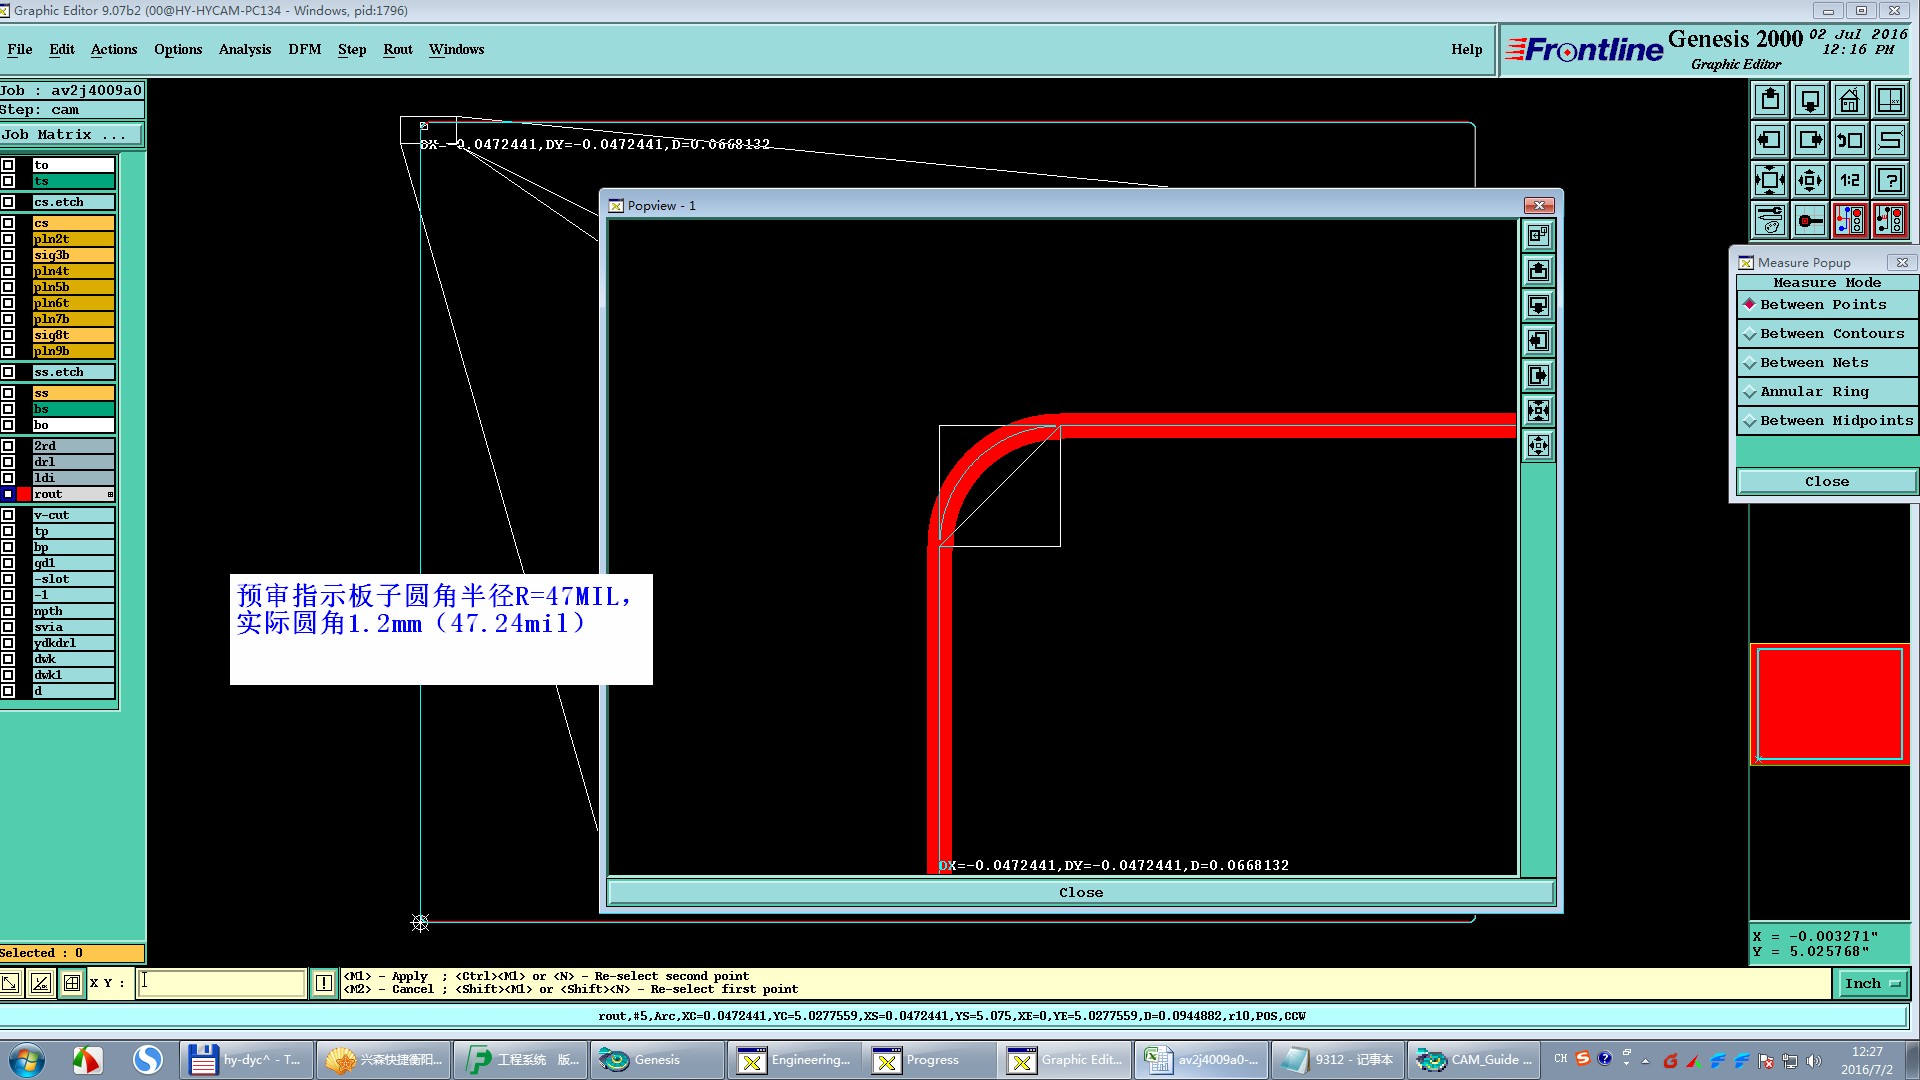
Task: Open the Analysis menu
Action: tap(245, 49)
